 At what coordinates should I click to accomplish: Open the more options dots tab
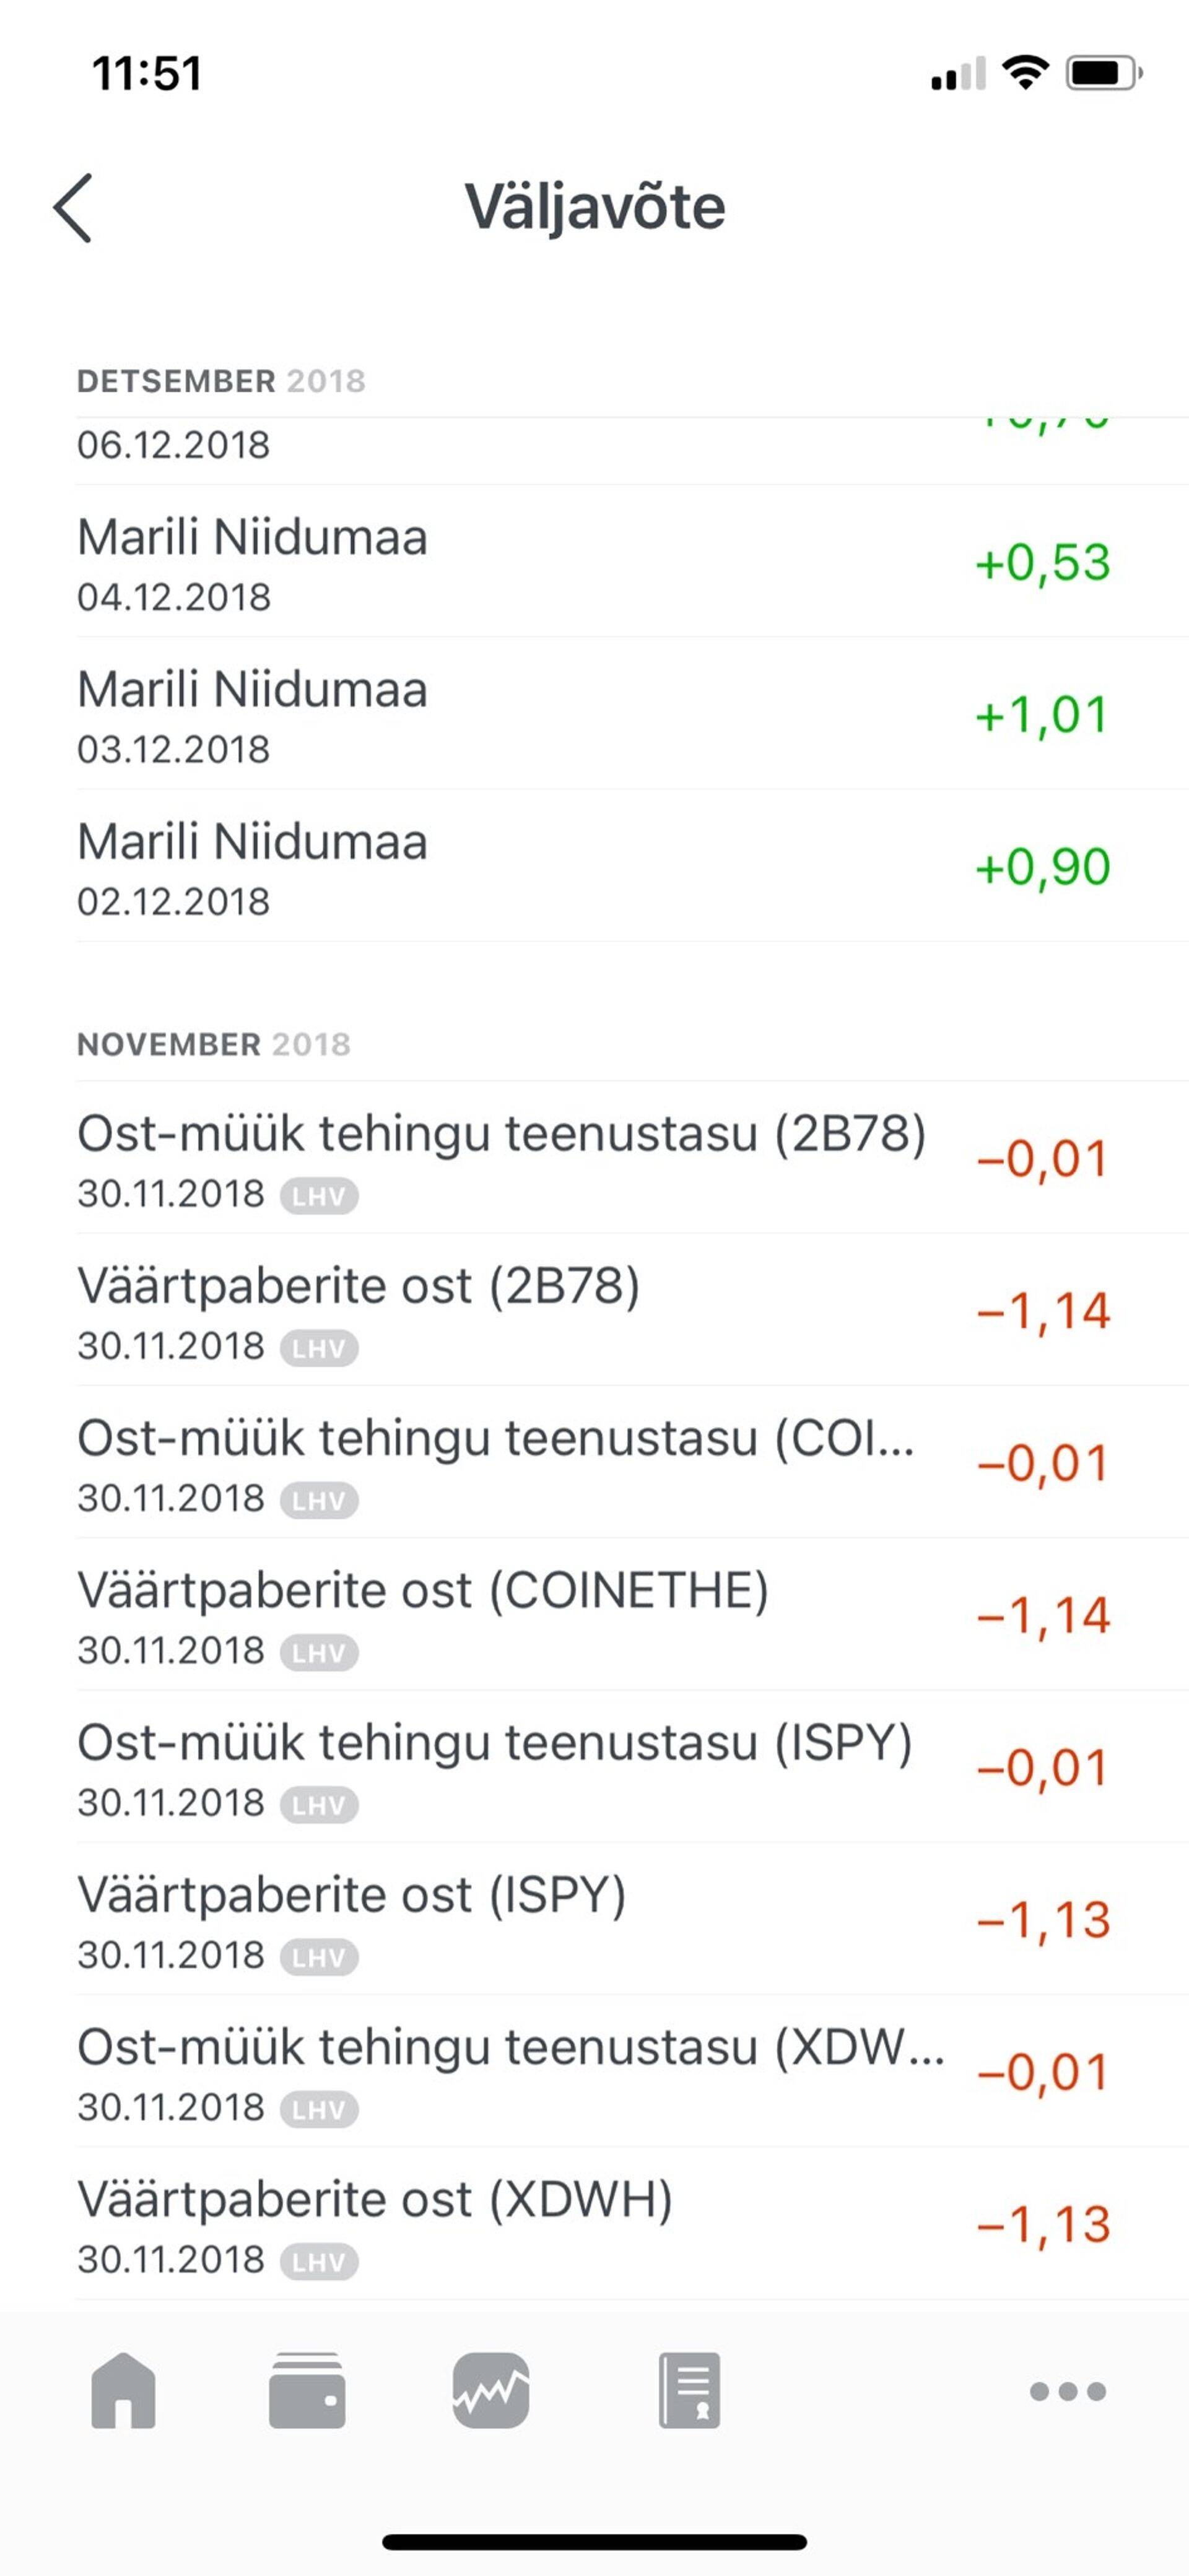pos(1067,2391)
